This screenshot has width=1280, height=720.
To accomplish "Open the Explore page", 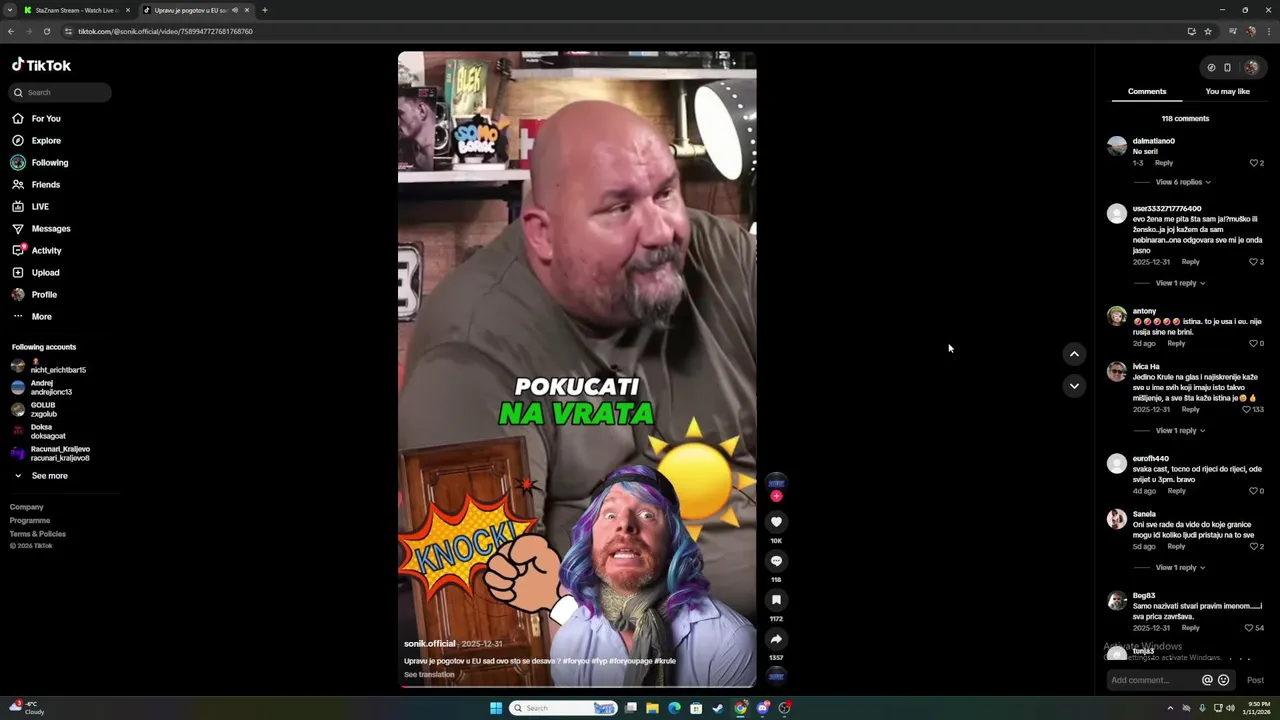I will point(45,141).
